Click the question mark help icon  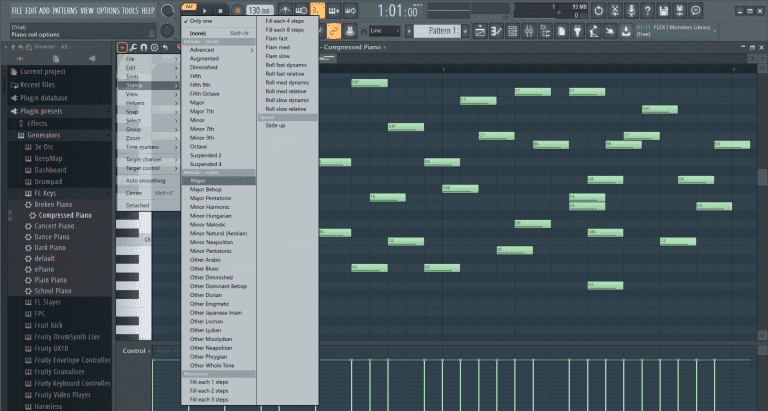[647, 10]
